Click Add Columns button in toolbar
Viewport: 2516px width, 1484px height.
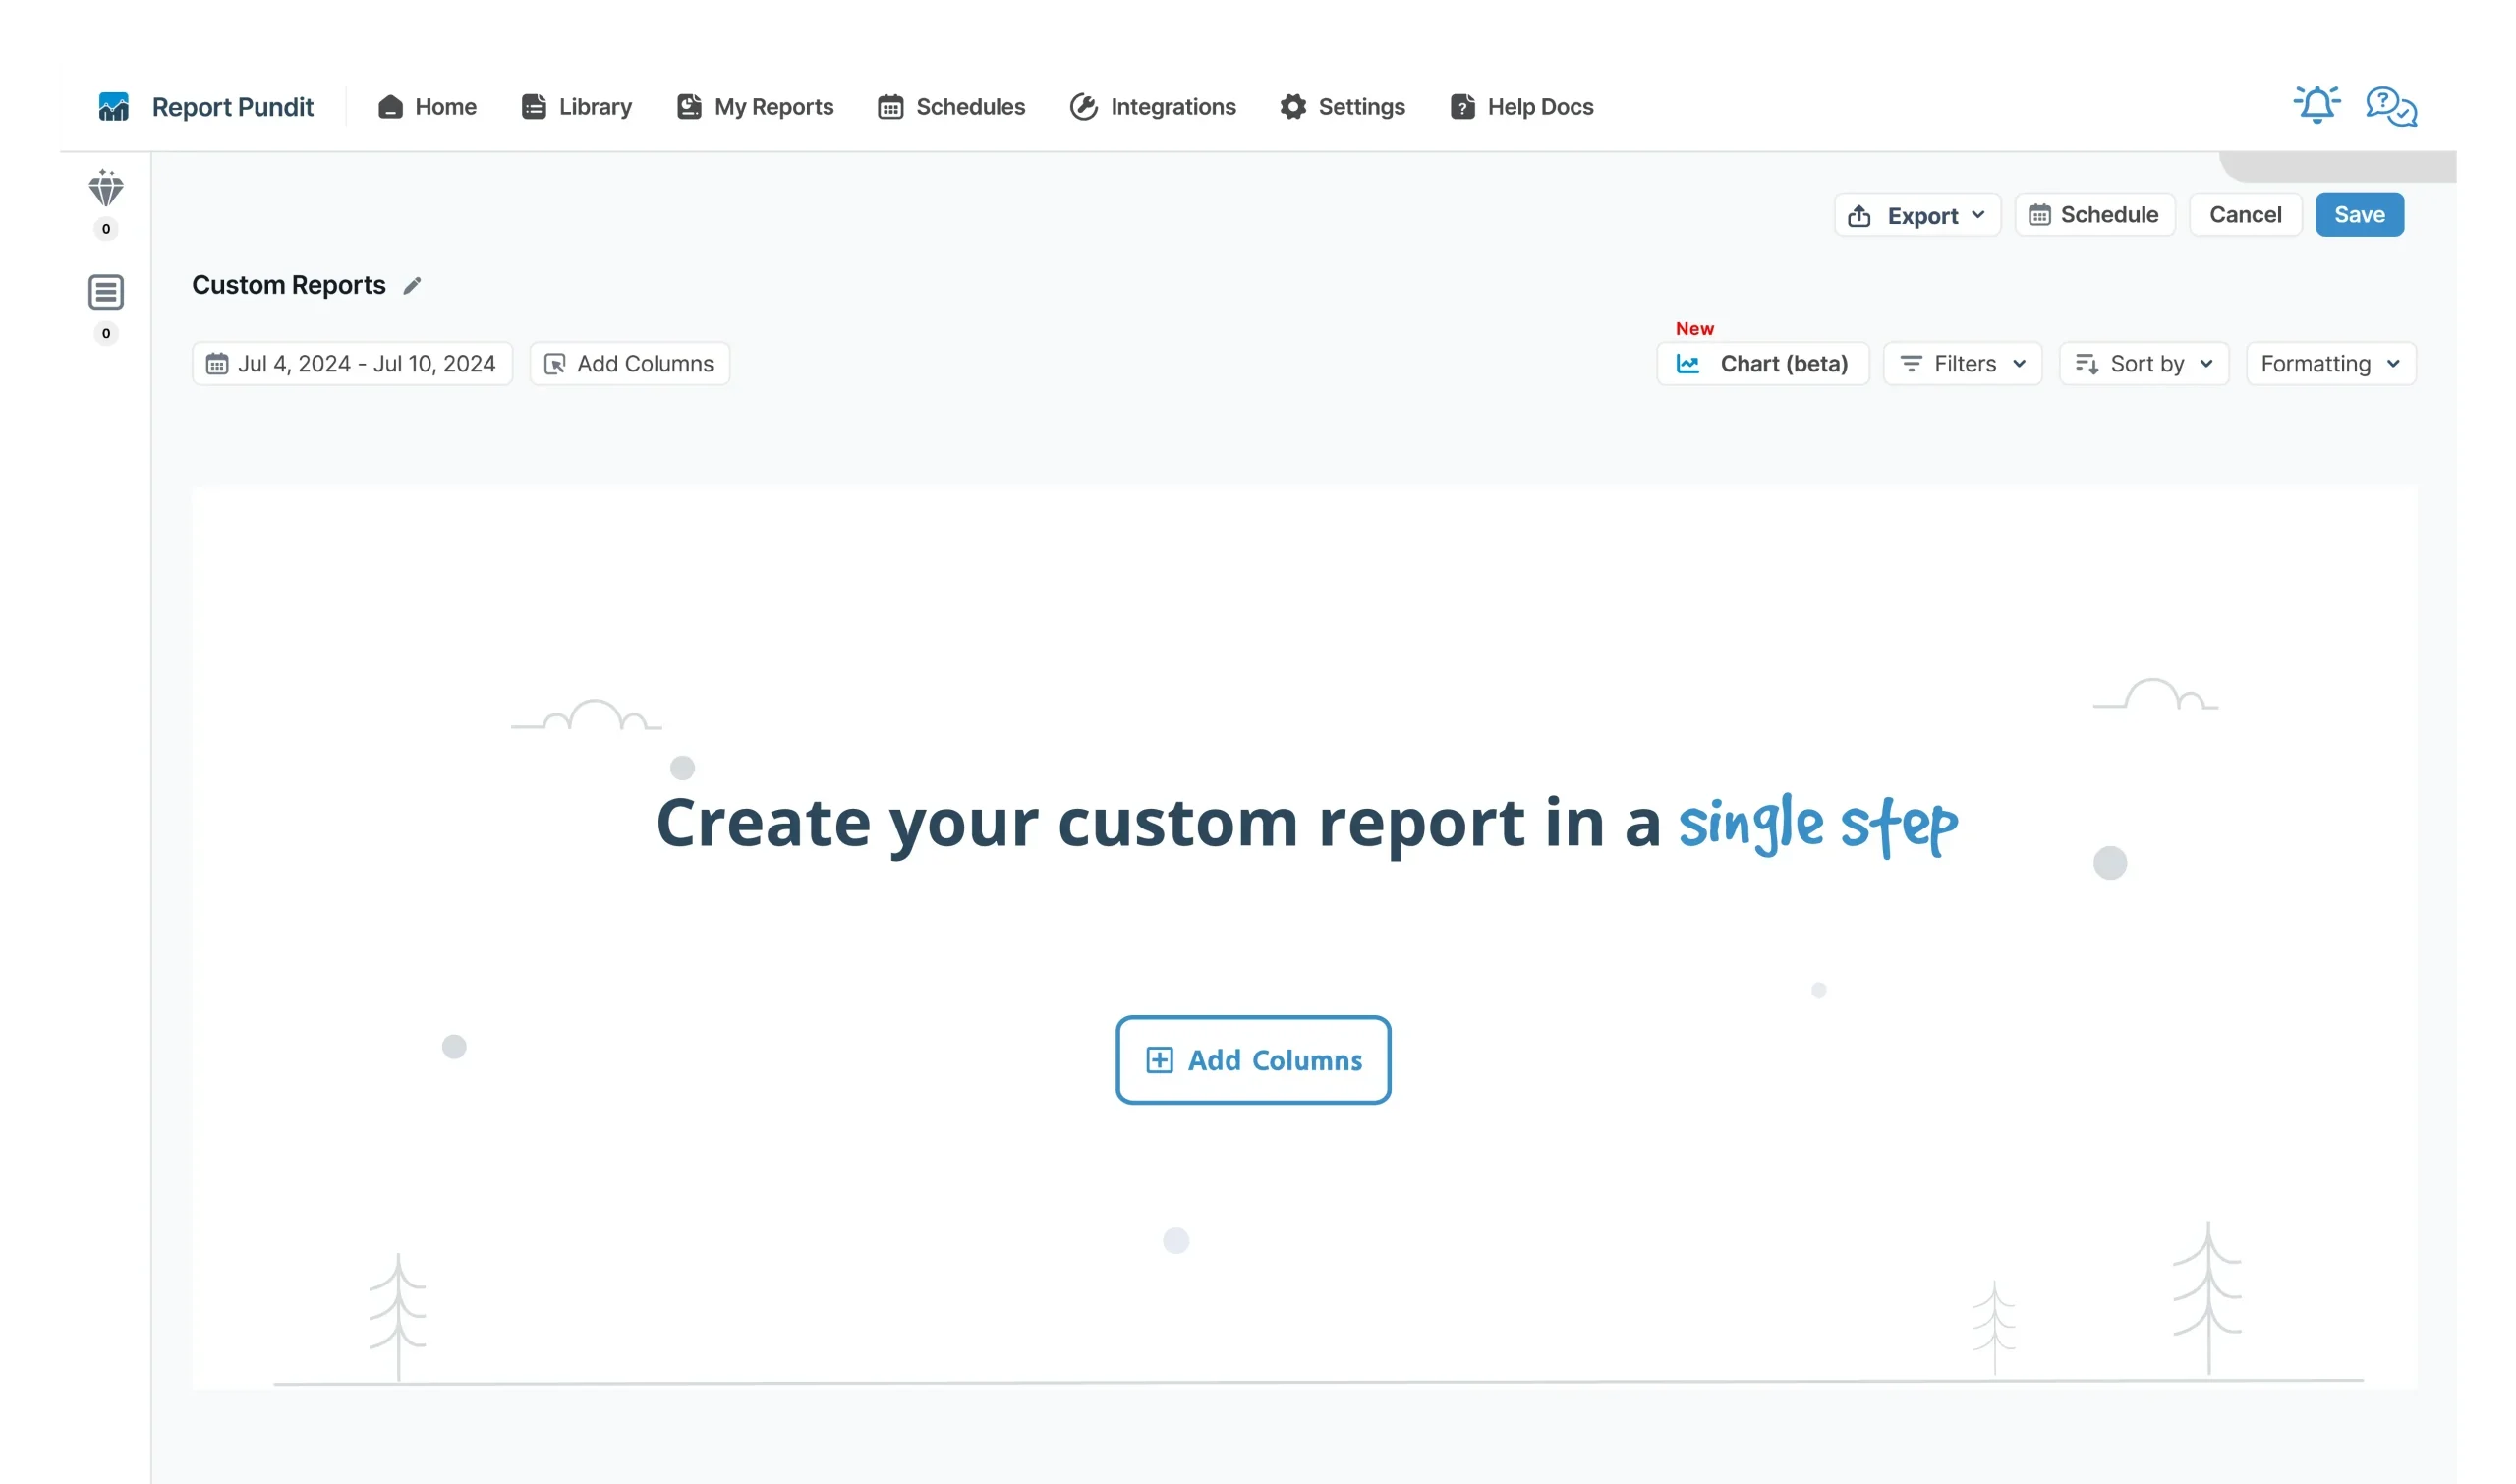[629, 364]
